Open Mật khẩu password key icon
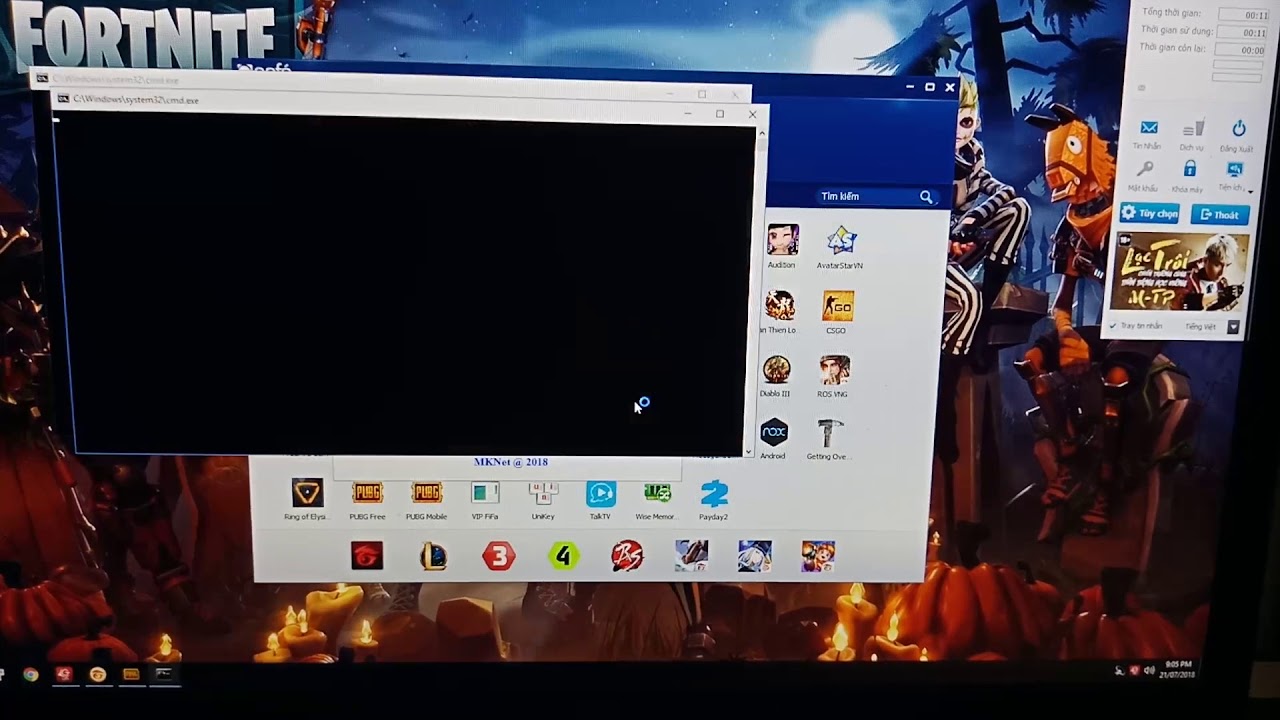 1145,169
